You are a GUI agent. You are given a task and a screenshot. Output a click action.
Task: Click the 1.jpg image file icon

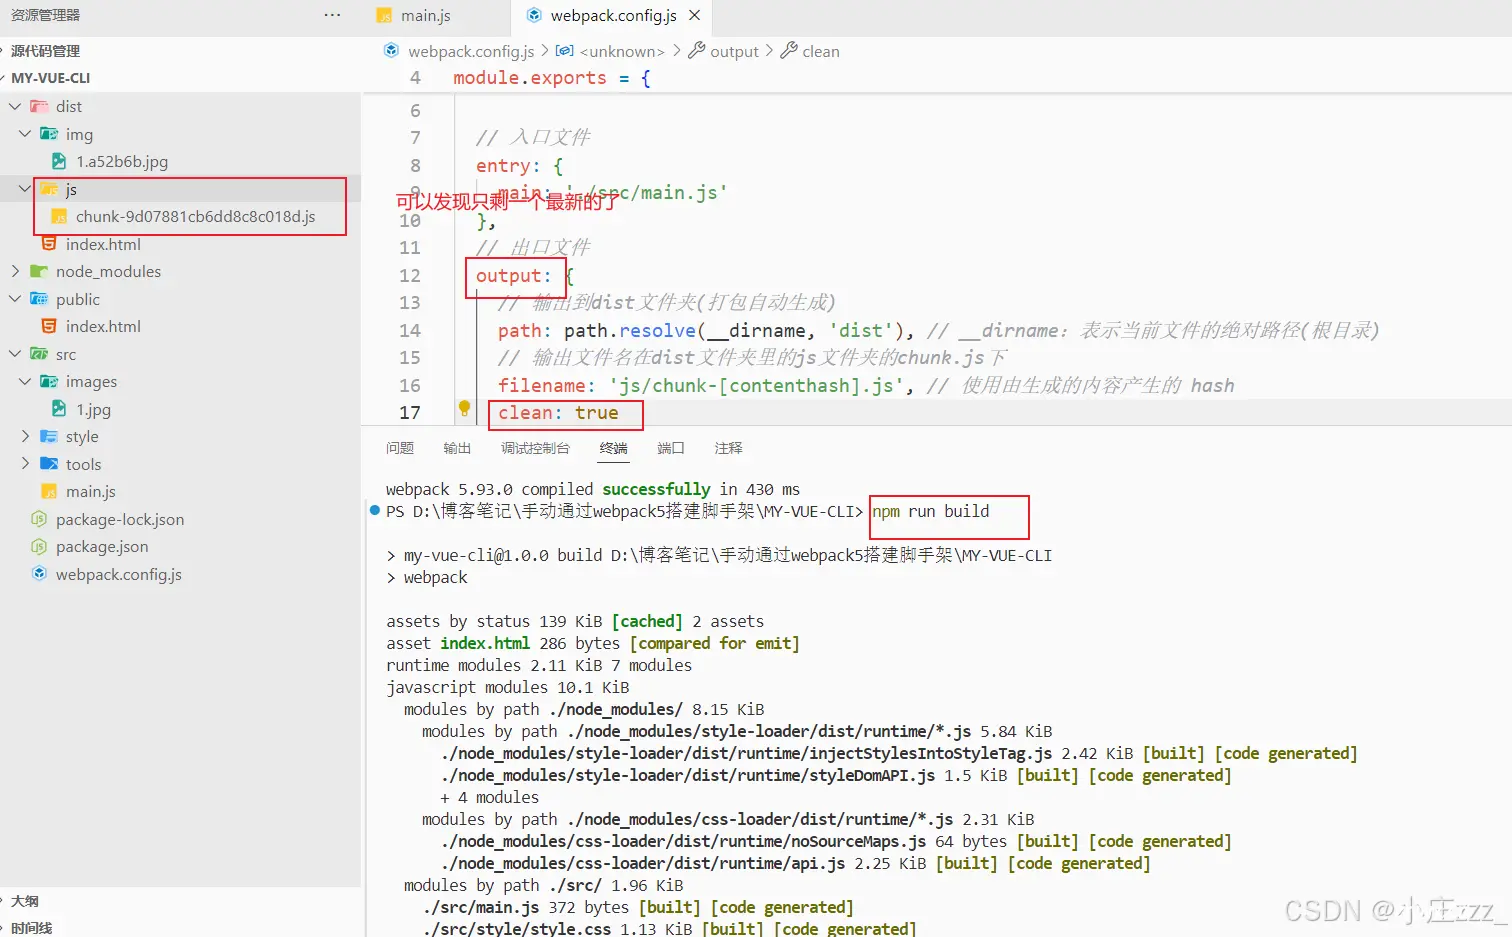pyautogui.click(x=59, y=409)
